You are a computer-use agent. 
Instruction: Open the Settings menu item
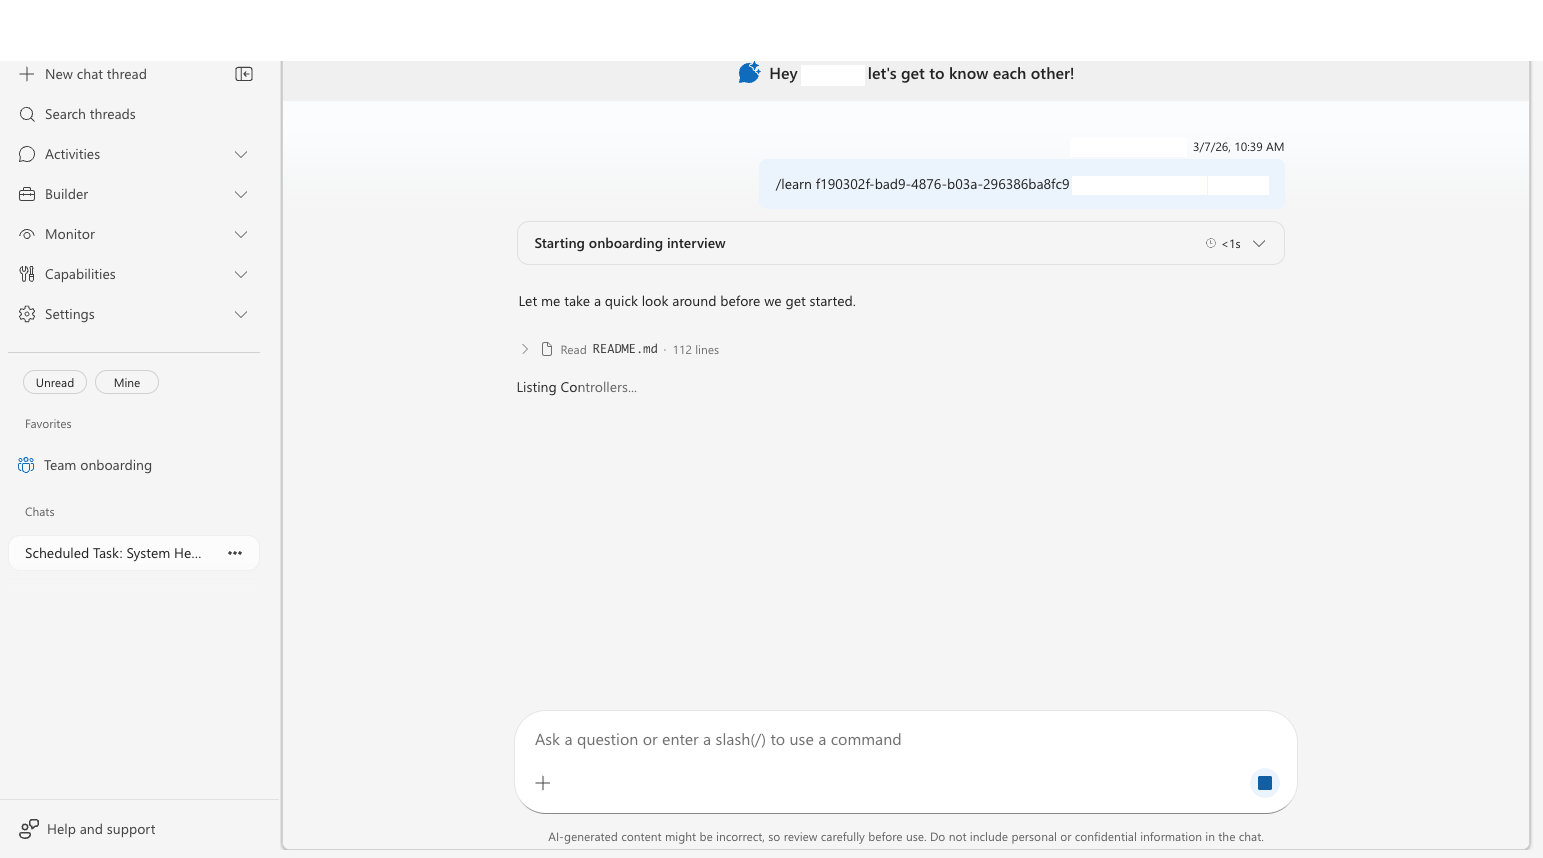(134, 314)
